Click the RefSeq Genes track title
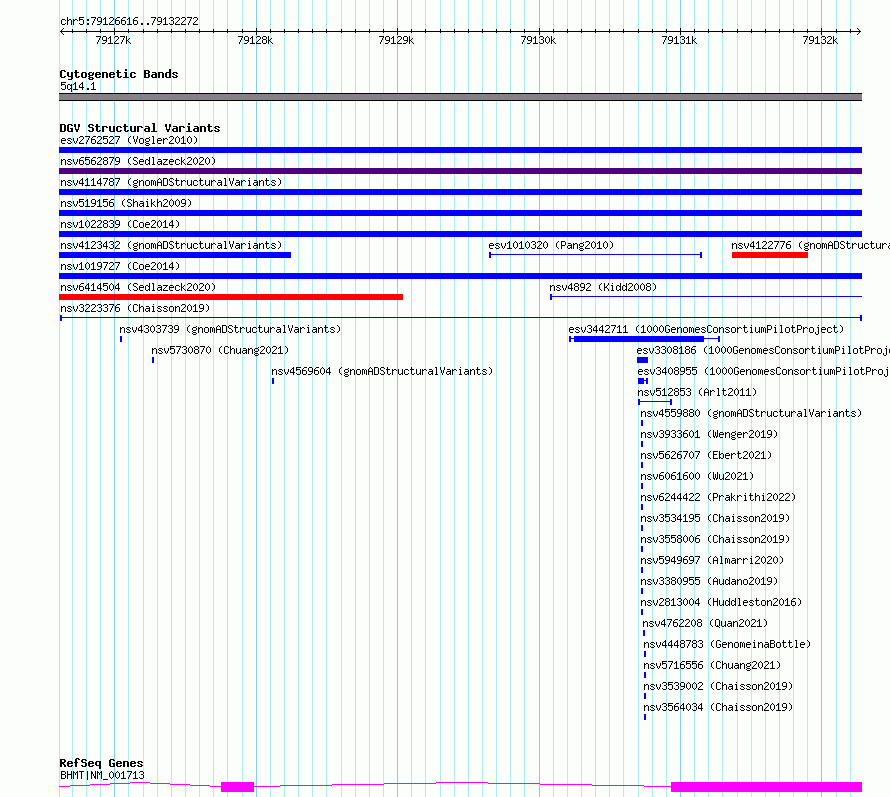Image resolution: width=890 pixels, height=797 pixels. (x=101, y=764)
